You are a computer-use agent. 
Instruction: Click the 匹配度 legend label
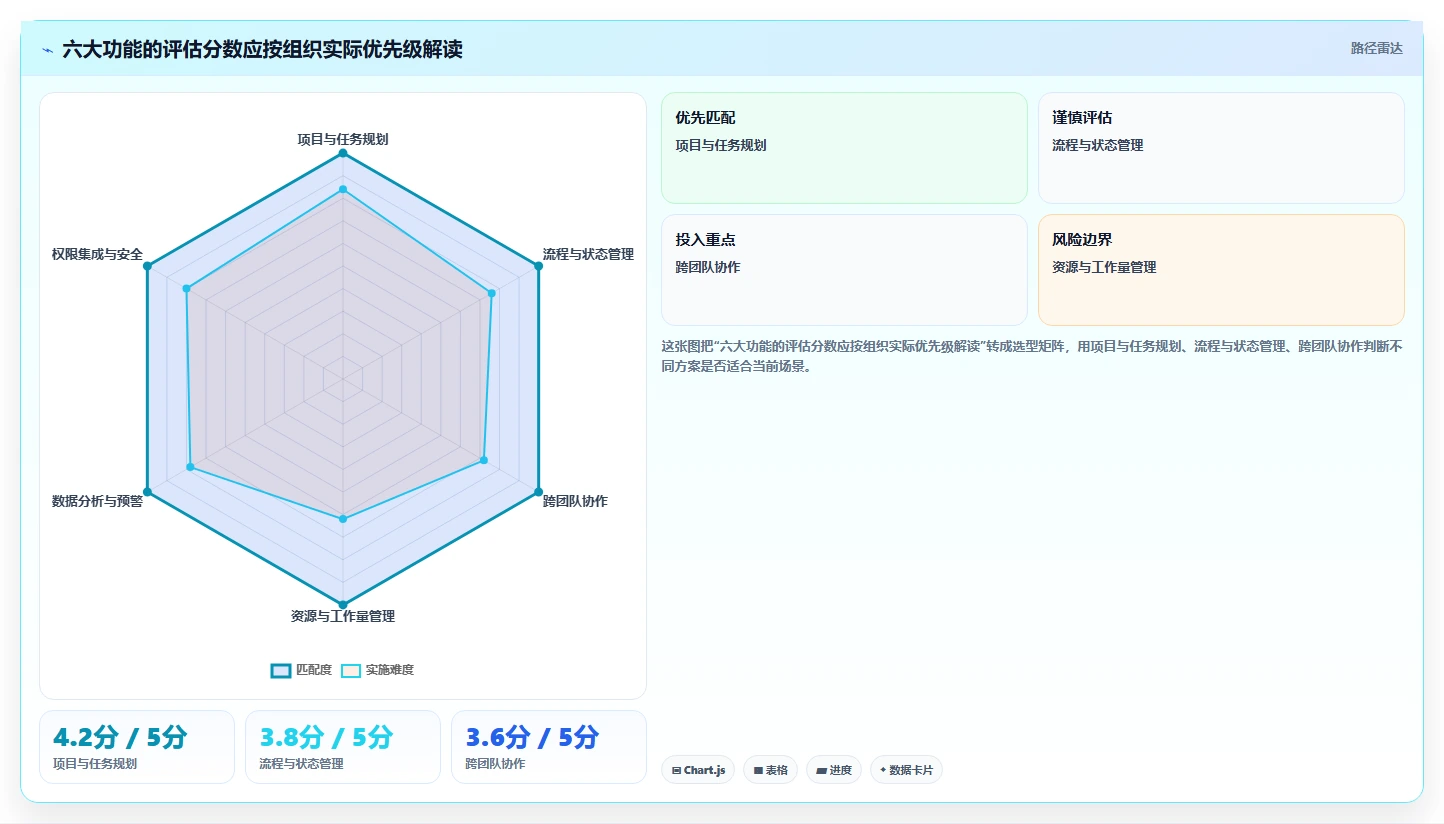[x=314, y=670]
